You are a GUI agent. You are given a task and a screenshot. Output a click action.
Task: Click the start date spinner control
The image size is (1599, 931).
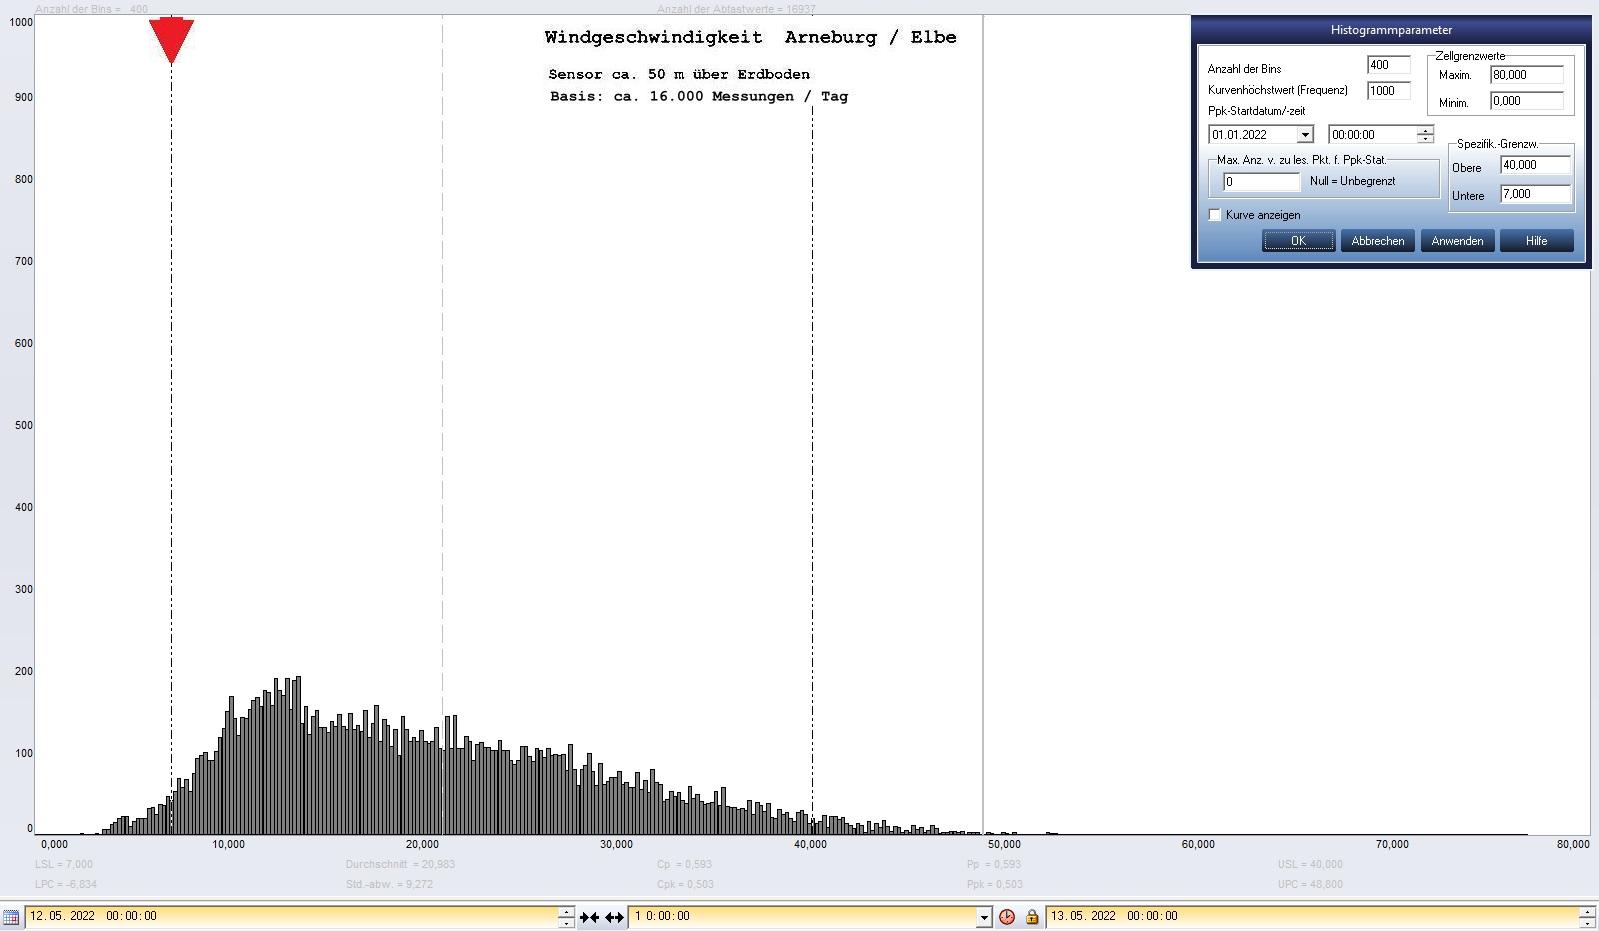[x=566, y=917]
